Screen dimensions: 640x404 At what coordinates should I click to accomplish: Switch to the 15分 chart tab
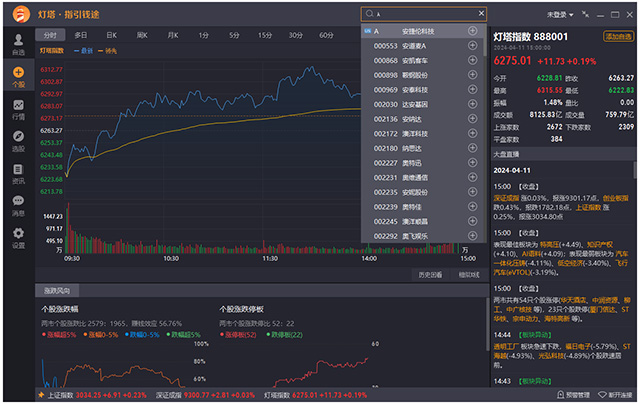pos(264,35)
